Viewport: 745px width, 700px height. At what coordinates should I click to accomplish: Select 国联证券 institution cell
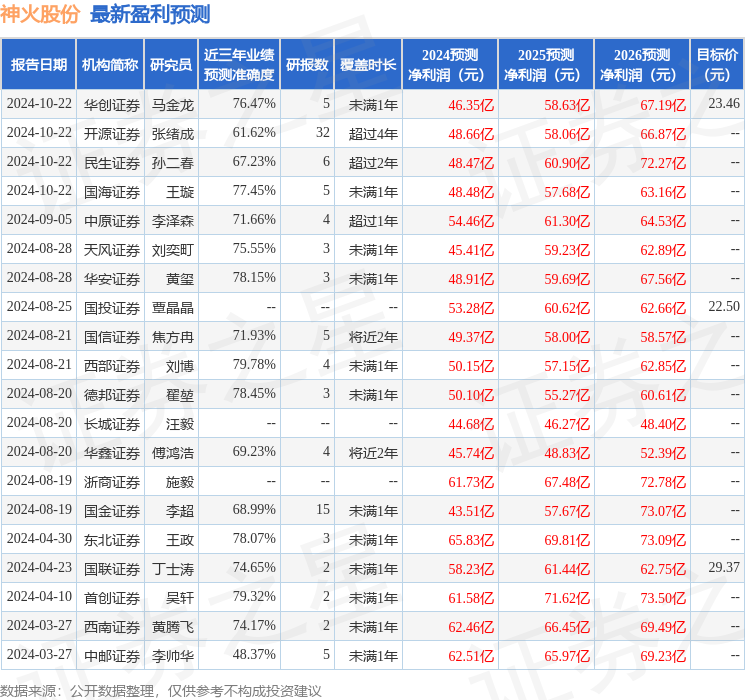pyautogui.click(x=112, y=568)
